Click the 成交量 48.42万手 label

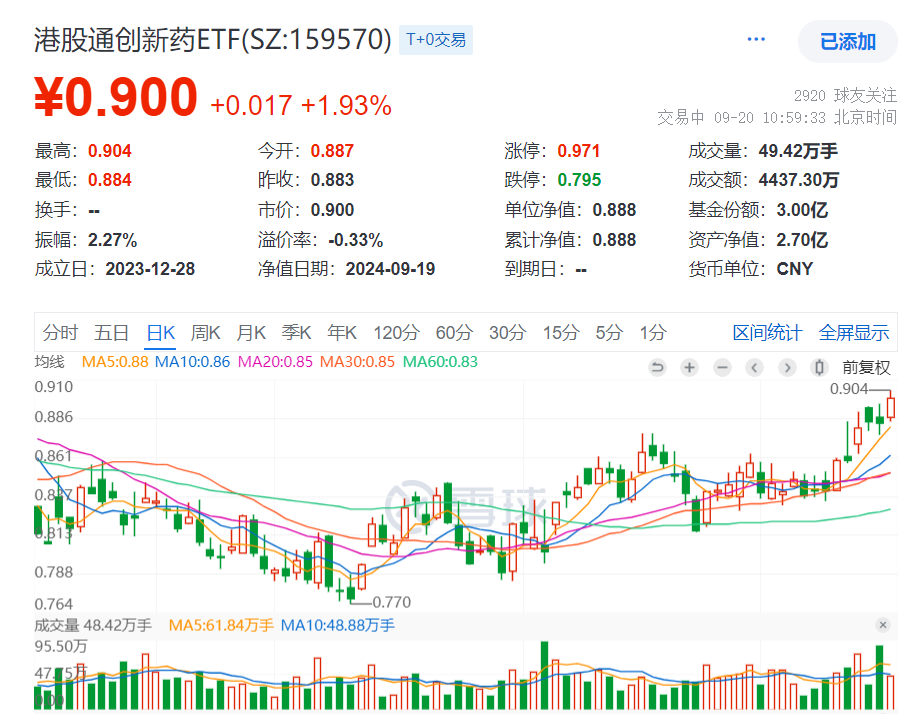point(93,626)
